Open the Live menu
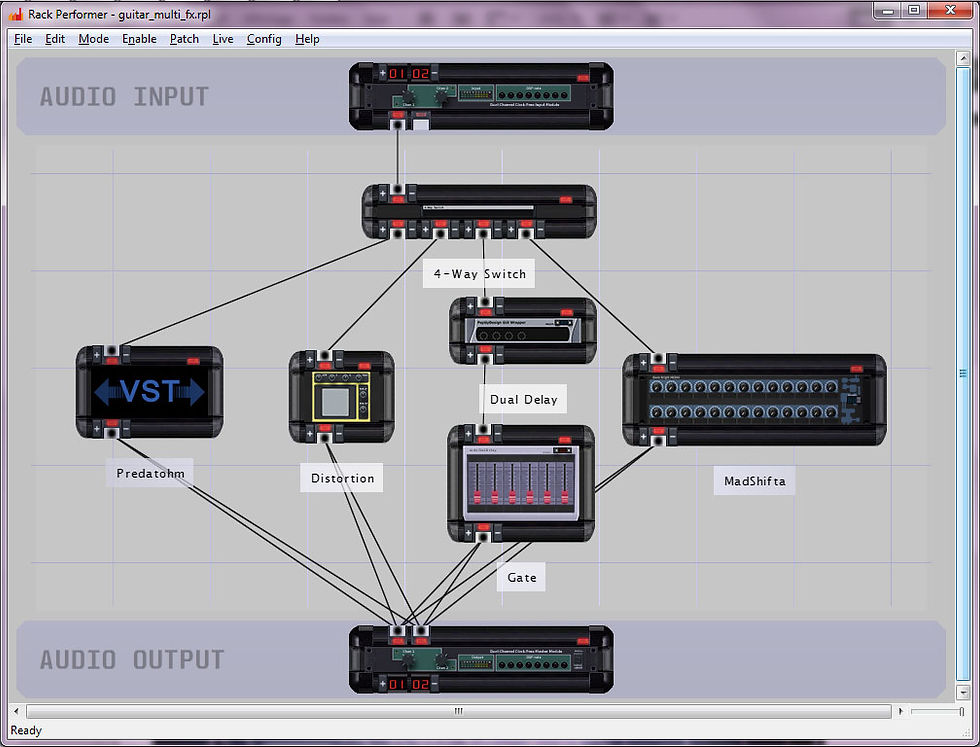 [x=222, y=39]
